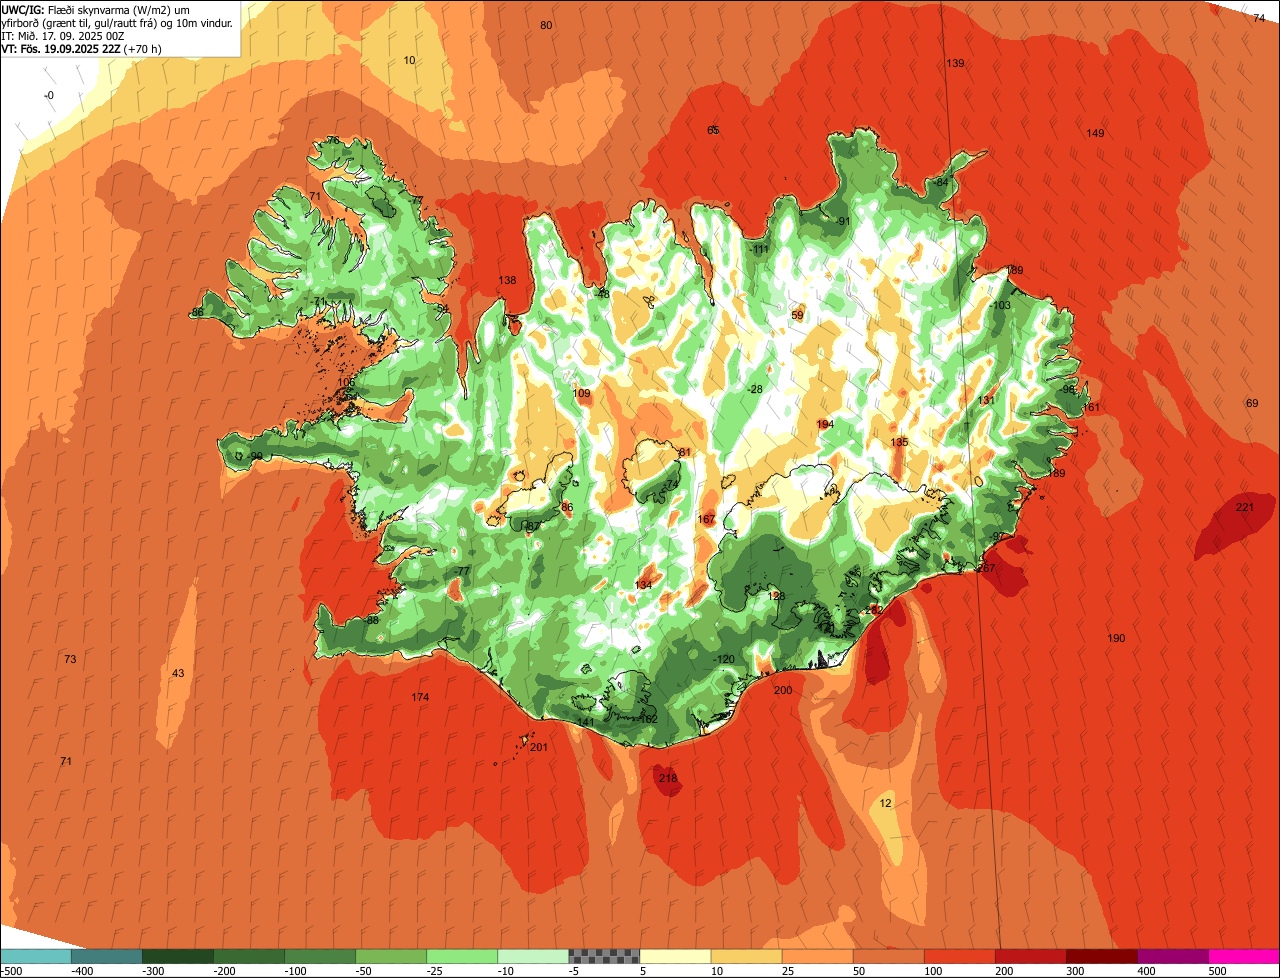Click the green legend swatch between -200 and -100
The image size is (1280, 978).
point(248,956)
